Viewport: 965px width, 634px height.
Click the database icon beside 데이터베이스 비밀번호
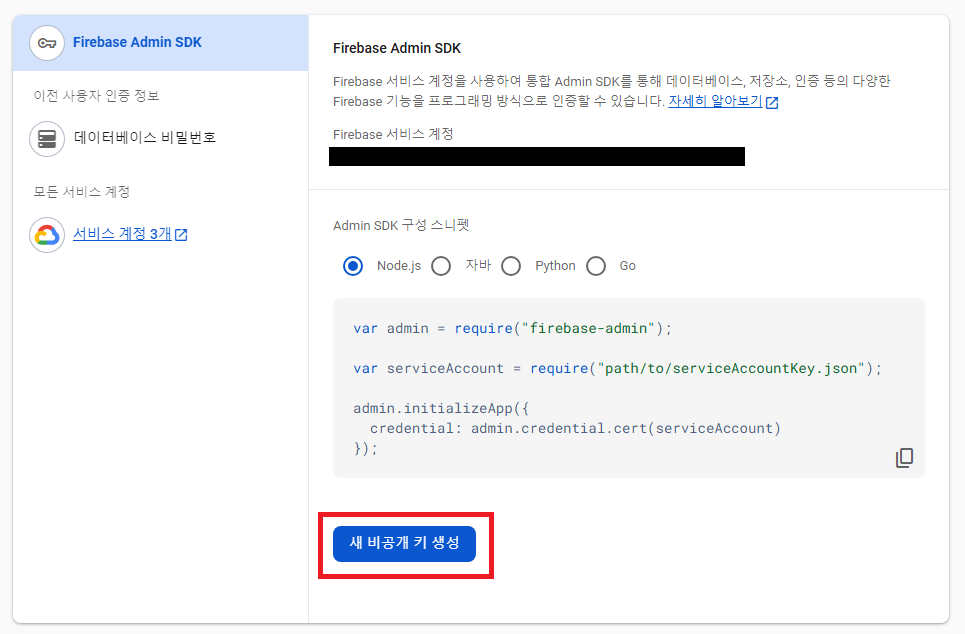pos(47,139)
